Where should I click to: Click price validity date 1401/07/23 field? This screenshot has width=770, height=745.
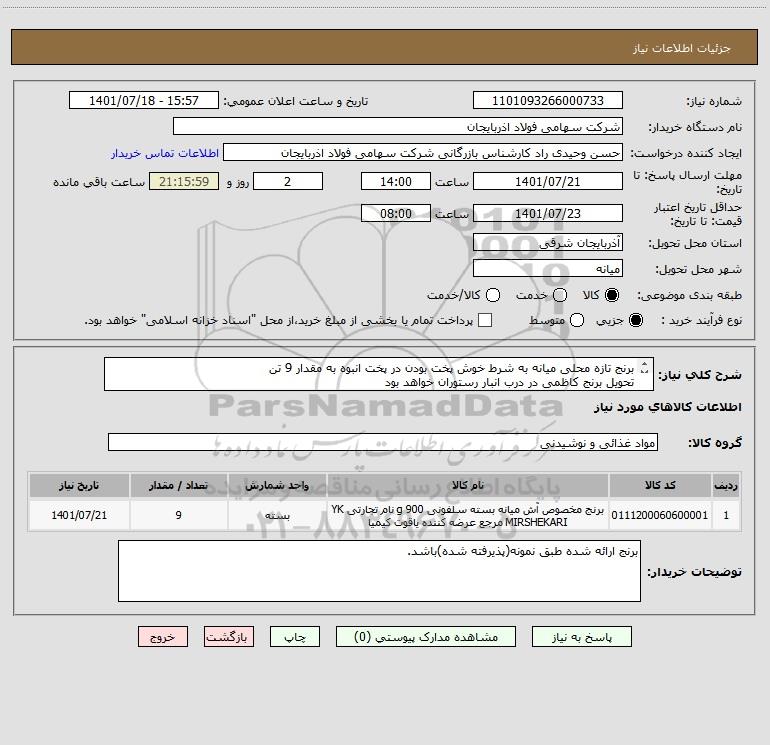coord(548,213)
